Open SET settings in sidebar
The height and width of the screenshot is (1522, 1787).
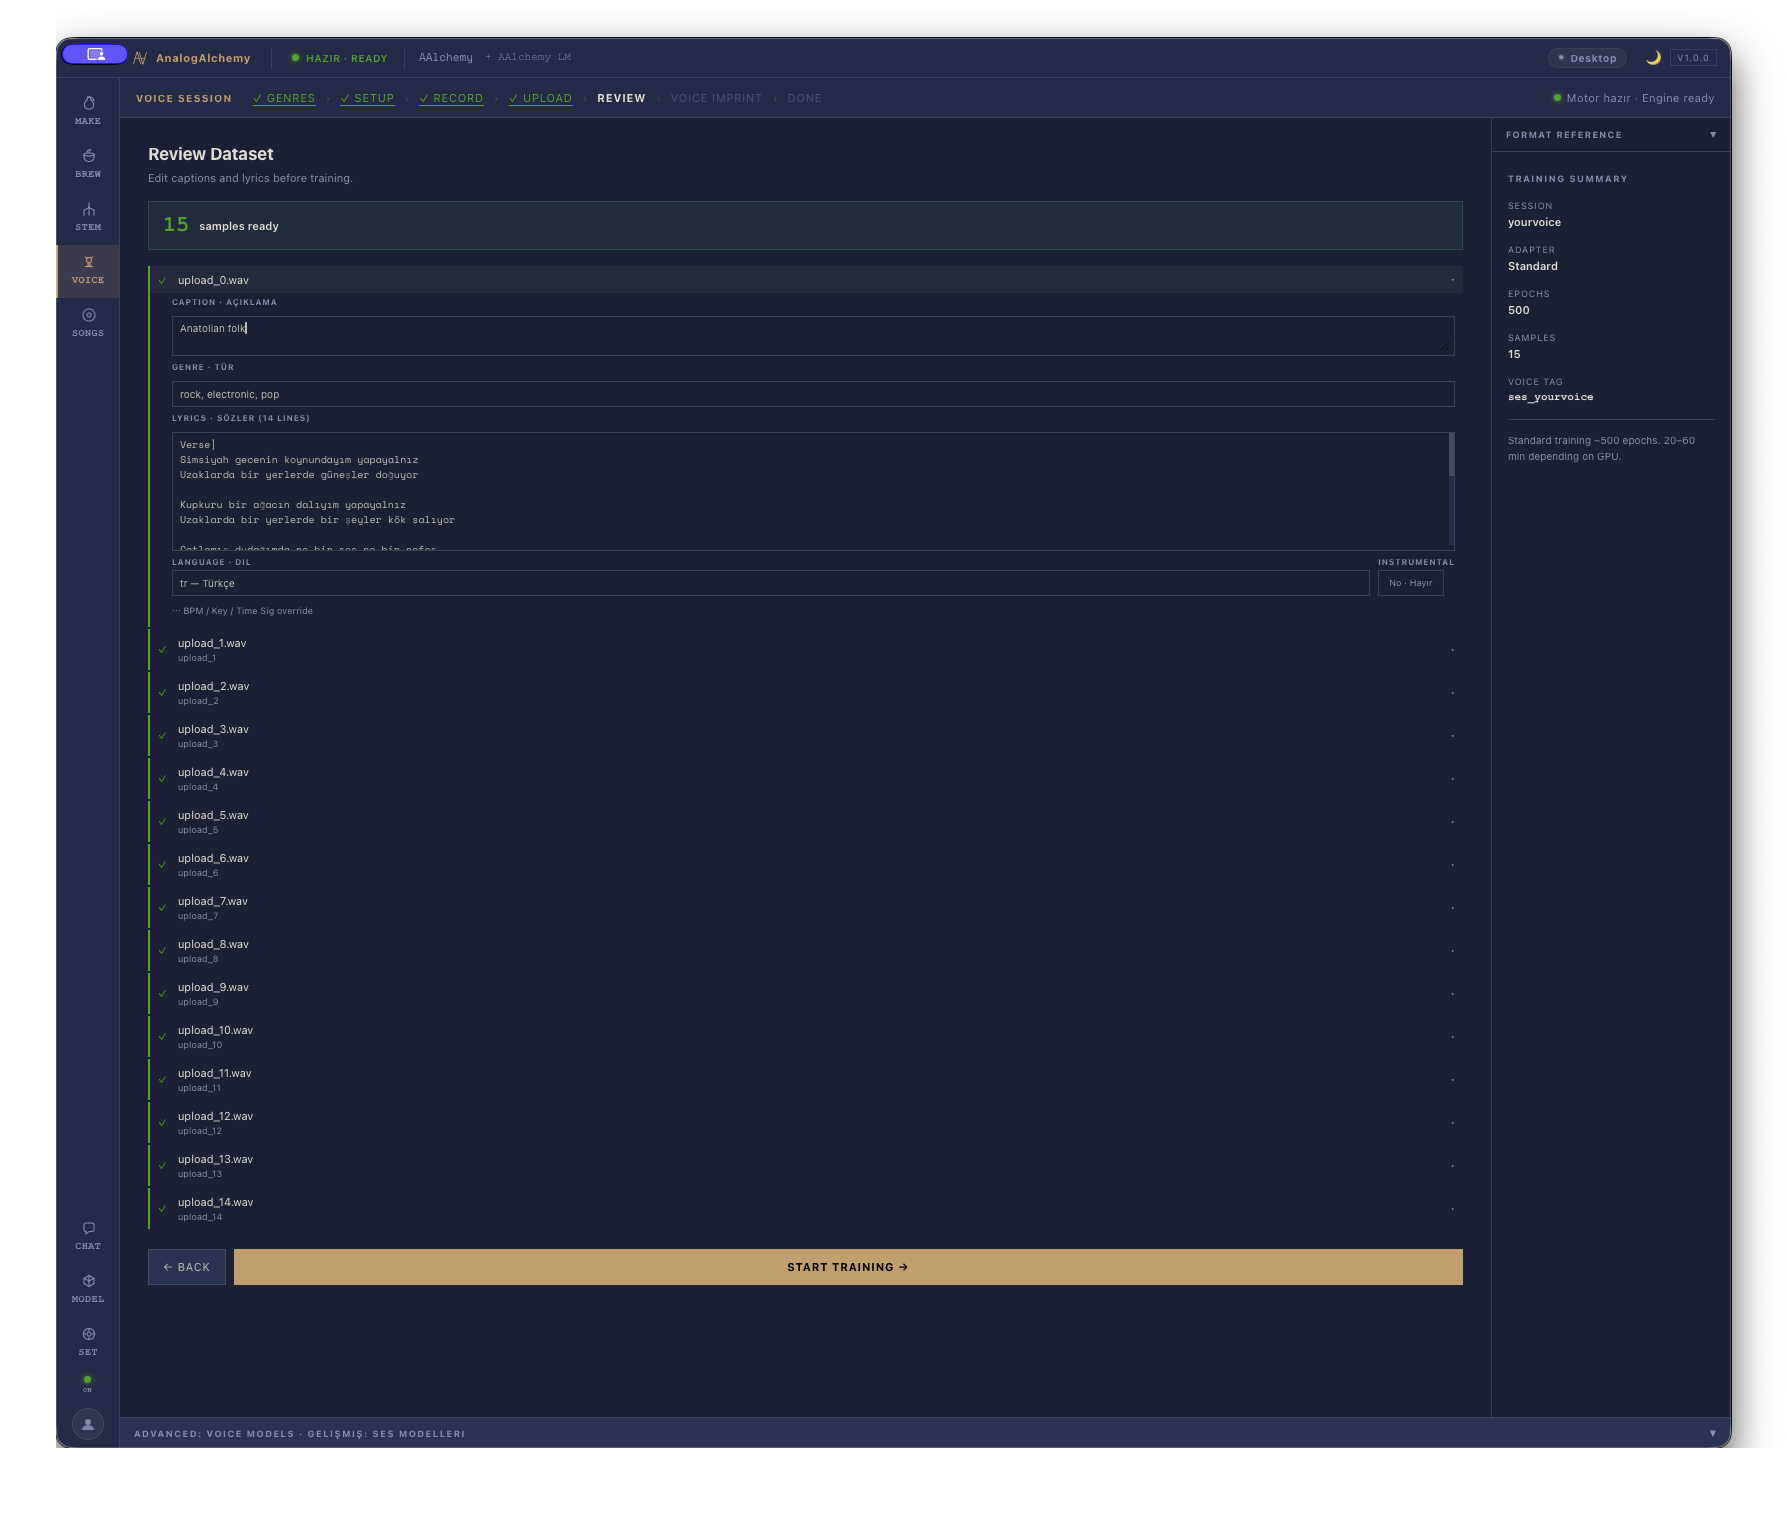88,1341
